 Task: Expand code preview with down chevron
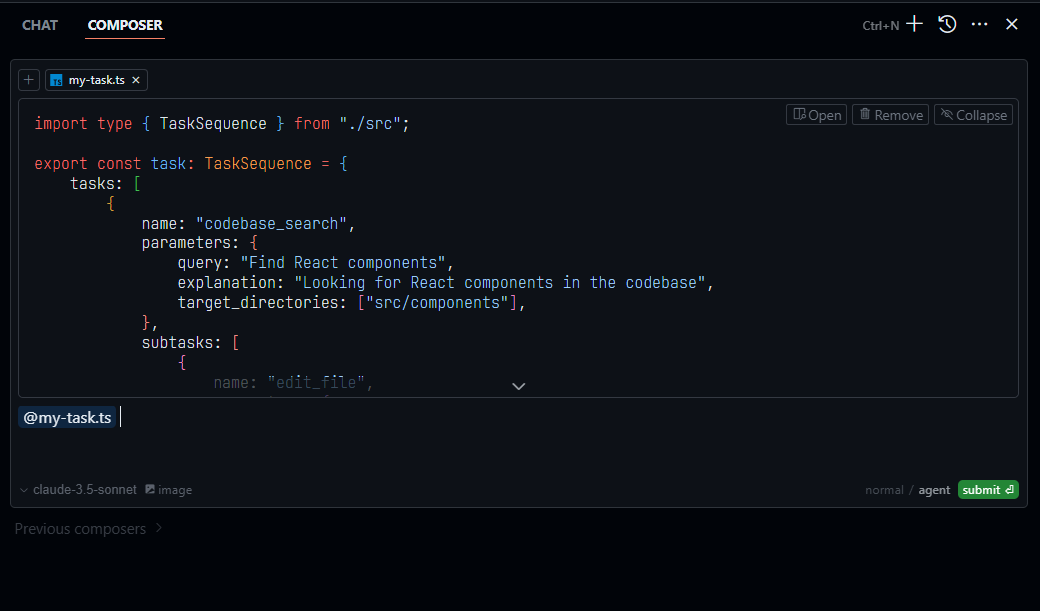519,386
